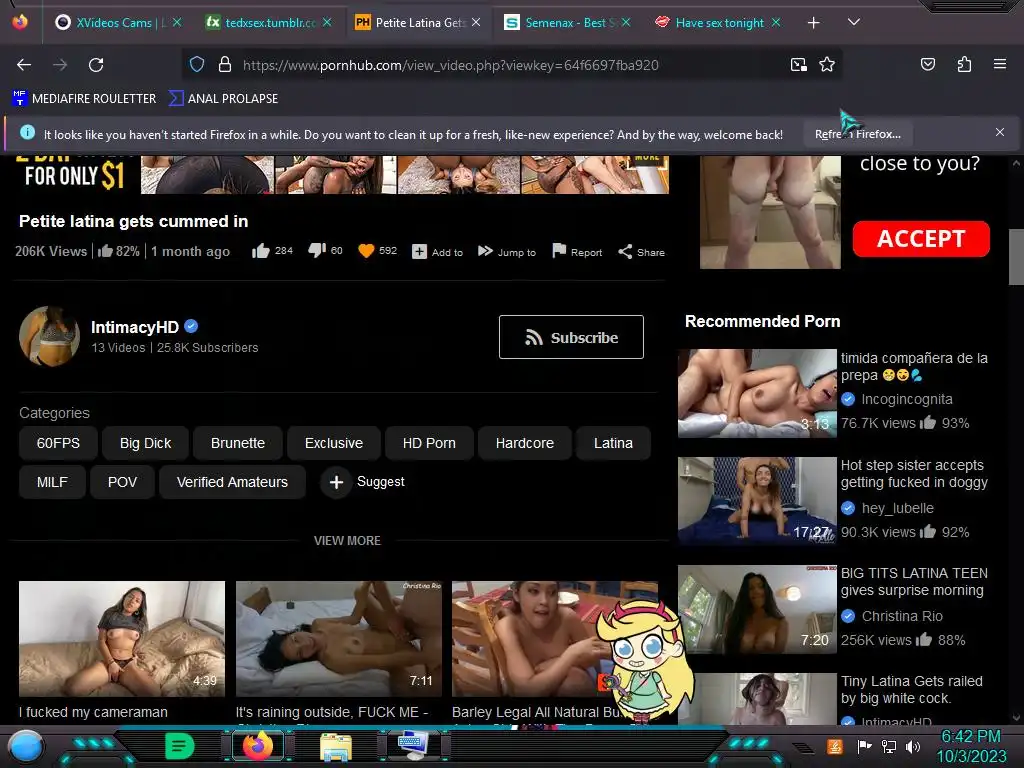Open the Start orb on taskbar
The height and width of the screenshot is (768, 1024).
click(x=26, y=746)
